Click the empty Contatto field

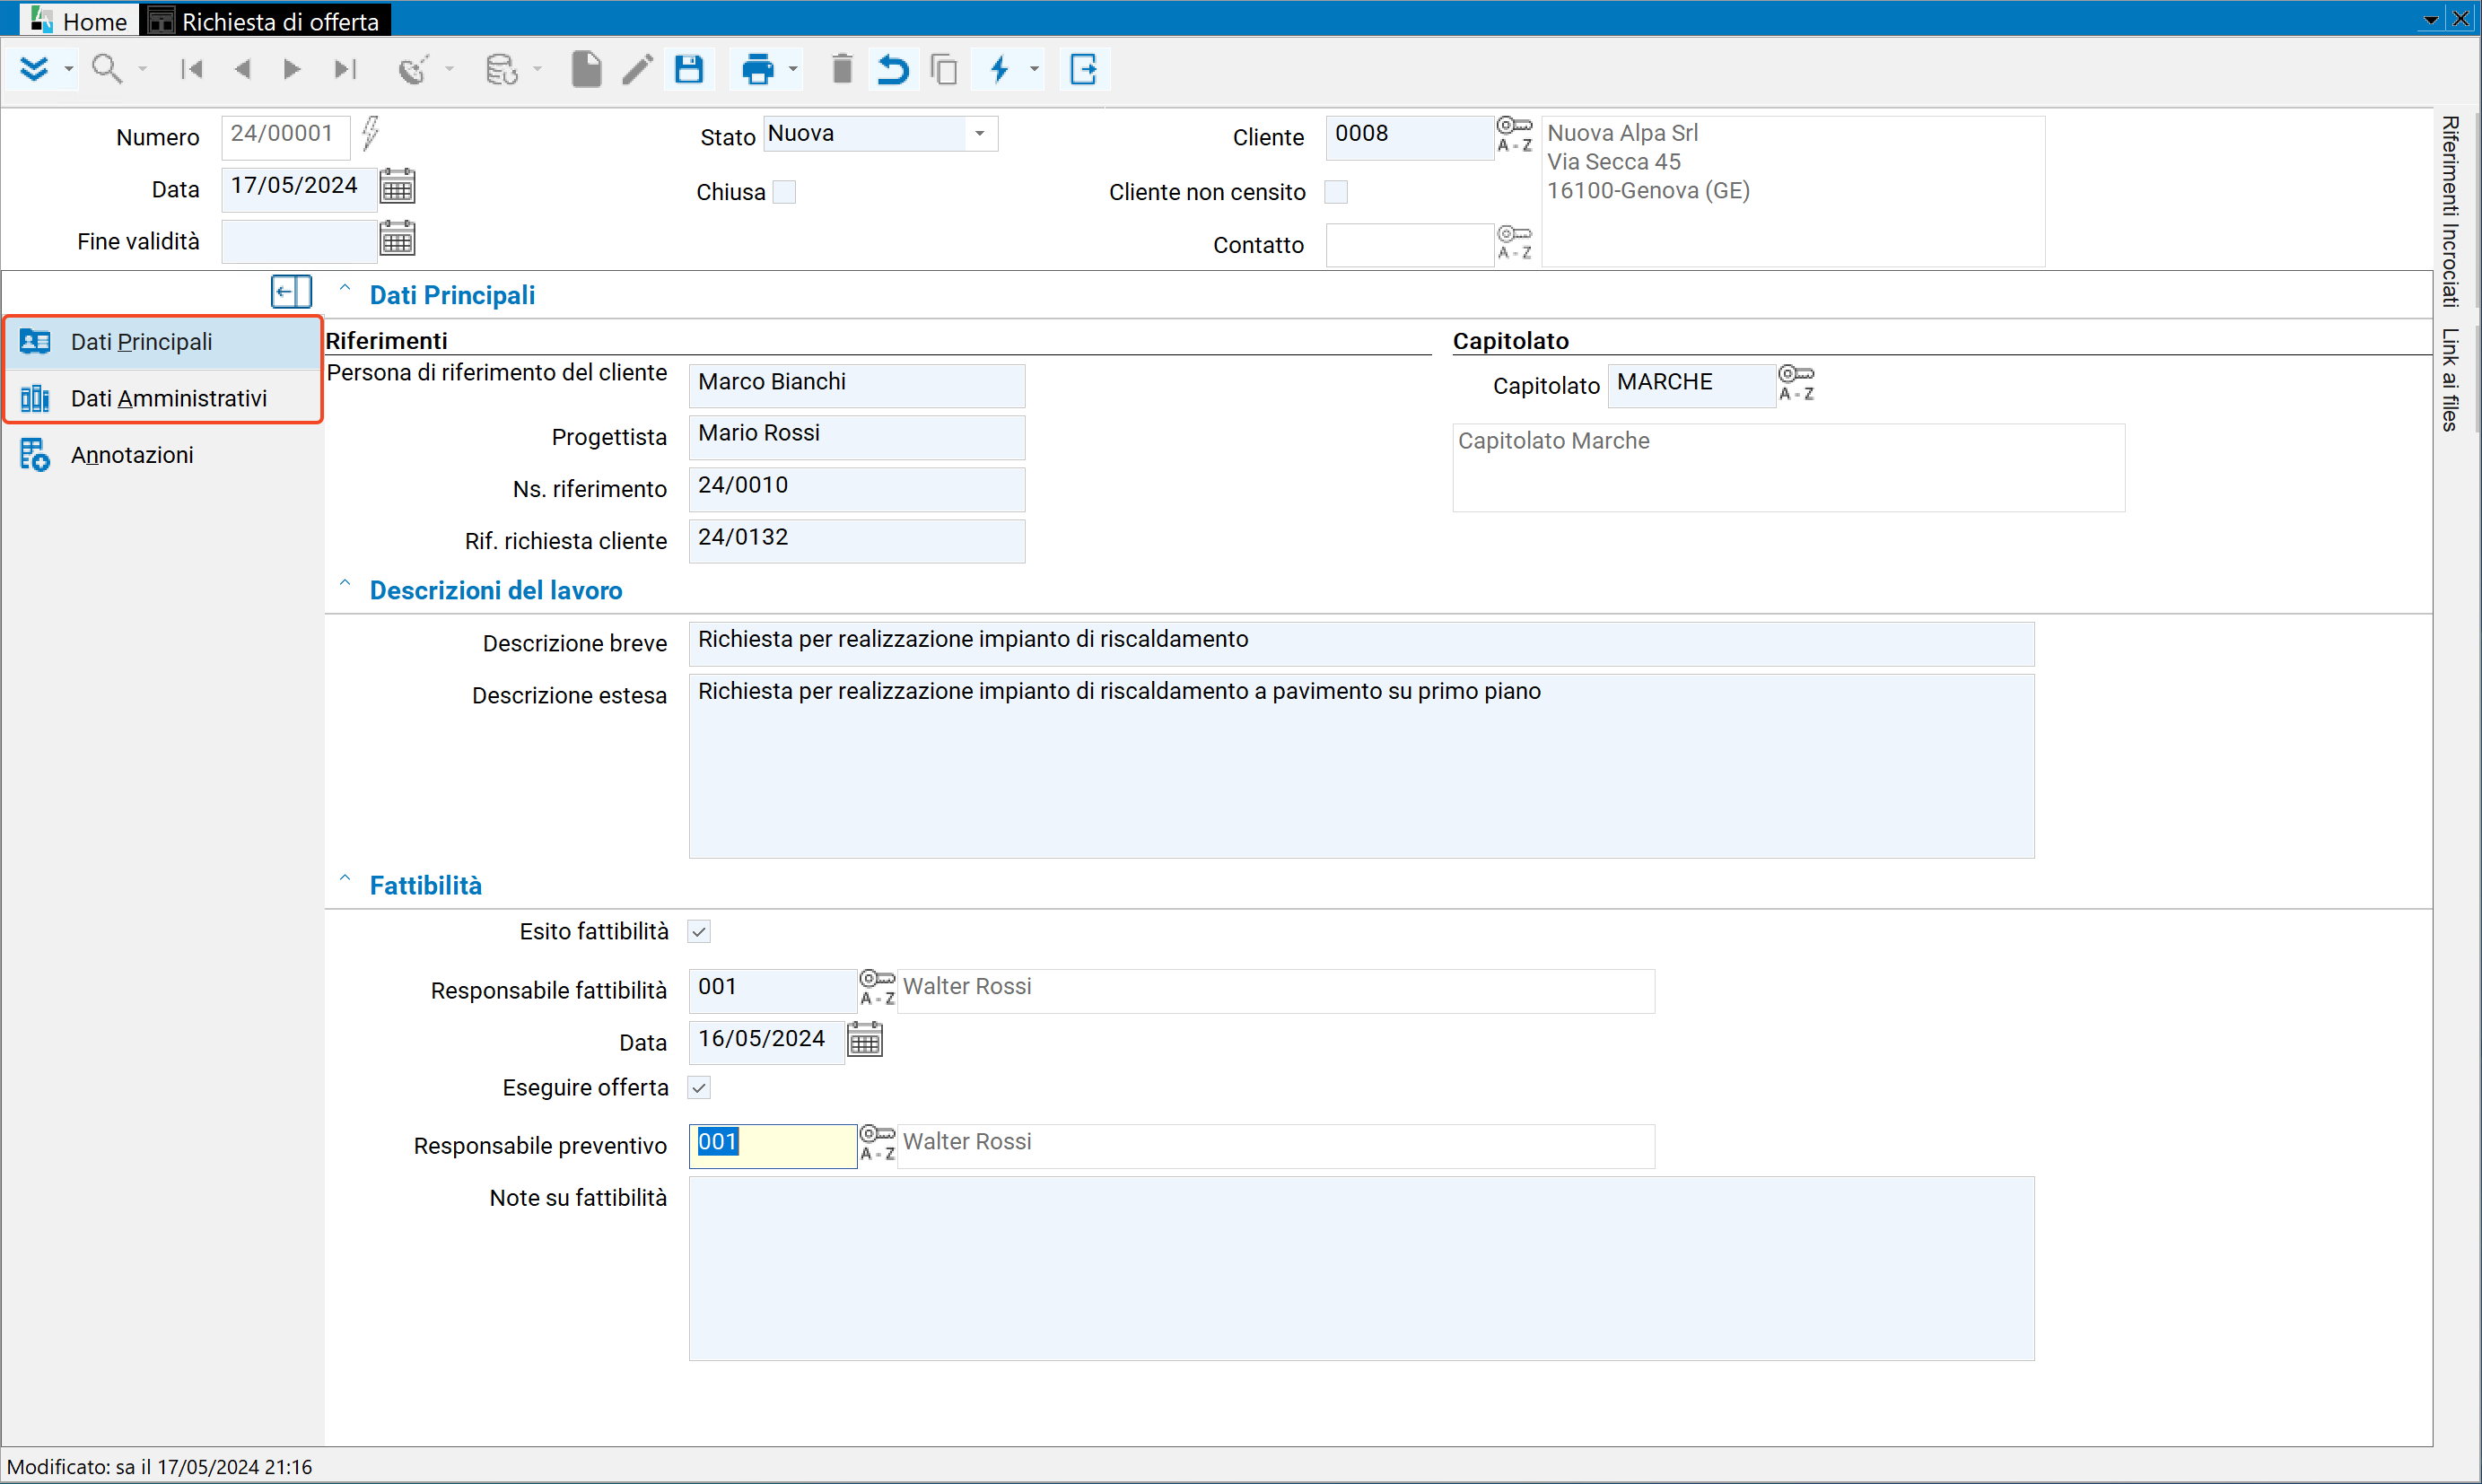pos(1409,245)
